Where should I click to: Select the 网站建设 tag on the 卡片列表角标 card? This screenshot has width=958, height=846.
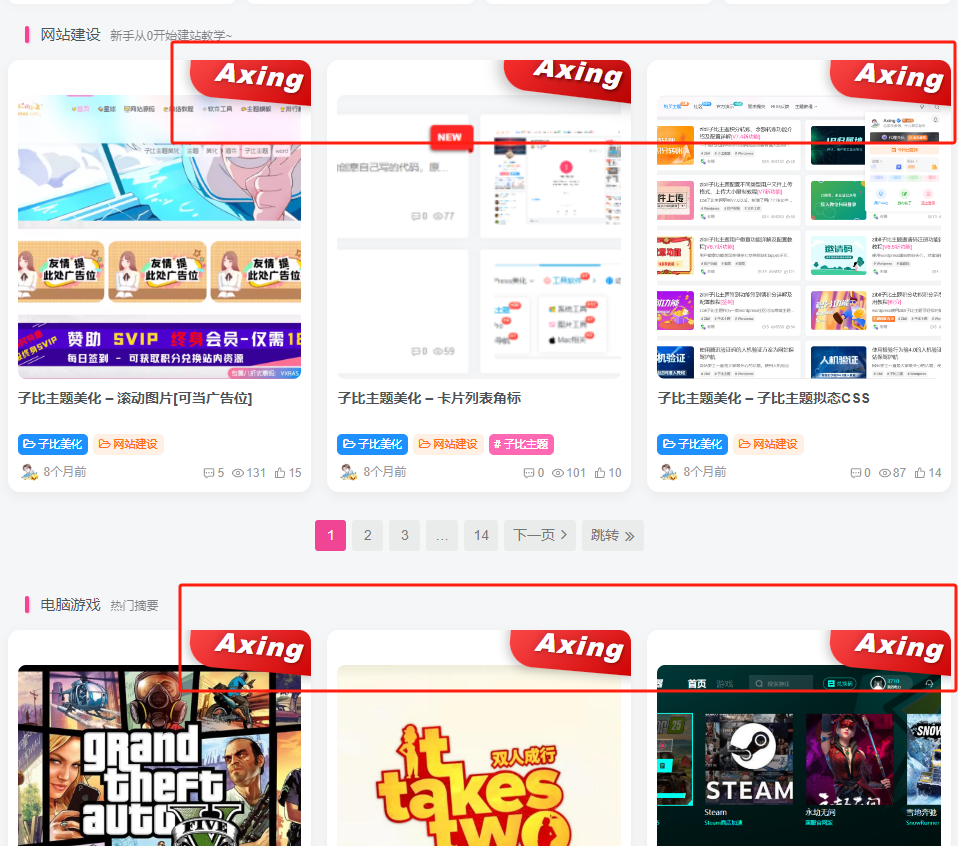[448, 444]
